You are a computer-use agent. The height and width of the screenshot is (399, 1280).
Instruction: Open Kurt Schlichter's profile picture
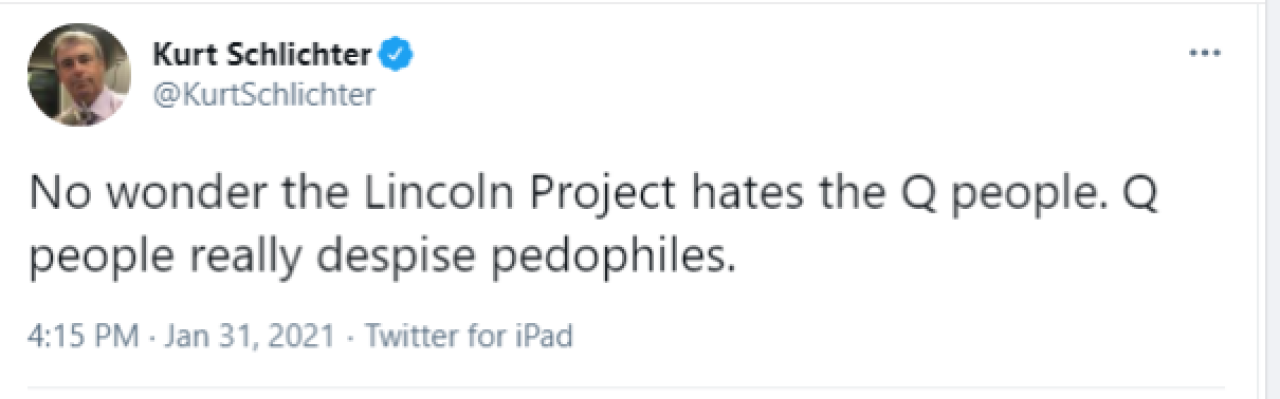tap(79, 75)
